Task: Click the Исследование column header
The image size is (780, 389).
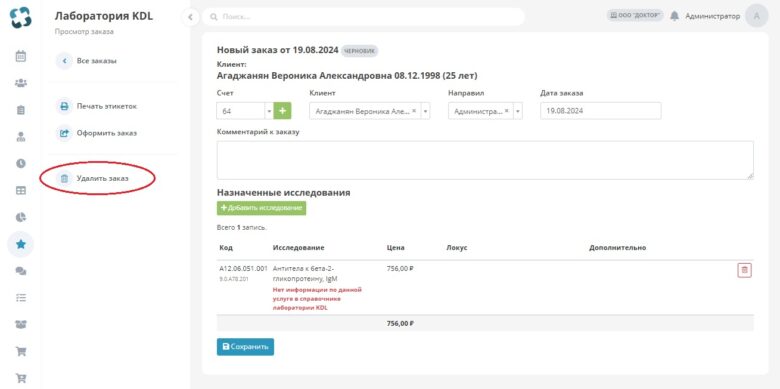Action: pyautogui.click(x=298, y=247)
